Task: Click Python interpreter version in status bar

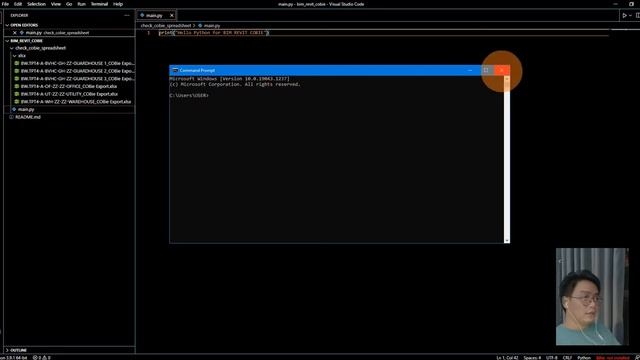Action: [13, 358]
